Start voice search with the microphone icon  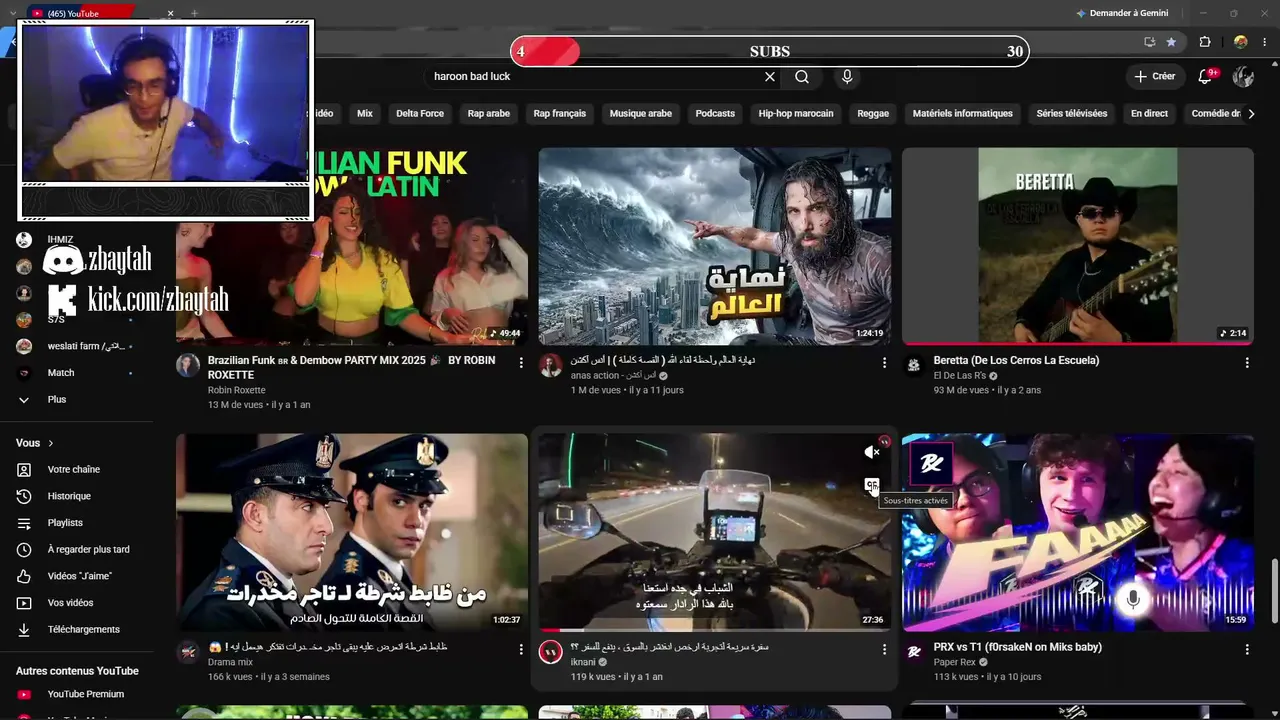point(847,77)
